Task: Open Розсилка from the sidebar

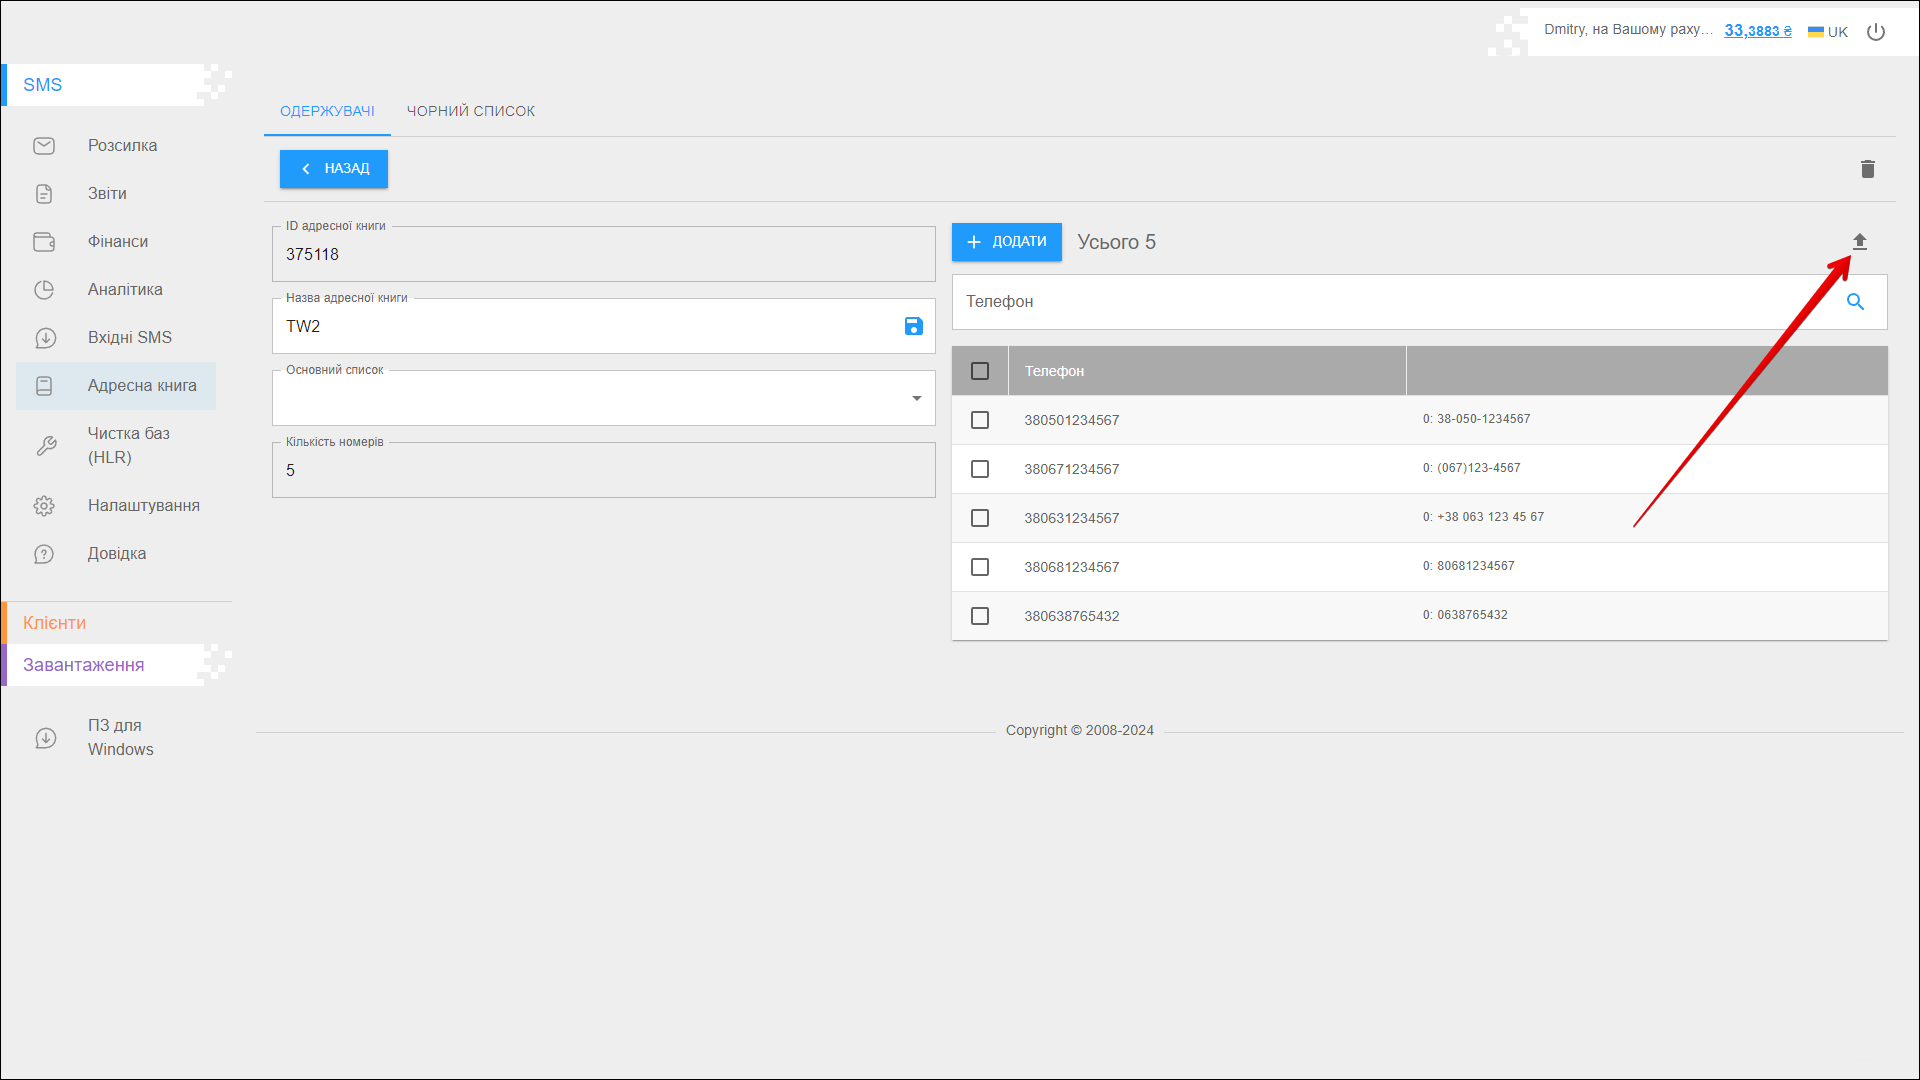Action: click(x=122, y=146)
